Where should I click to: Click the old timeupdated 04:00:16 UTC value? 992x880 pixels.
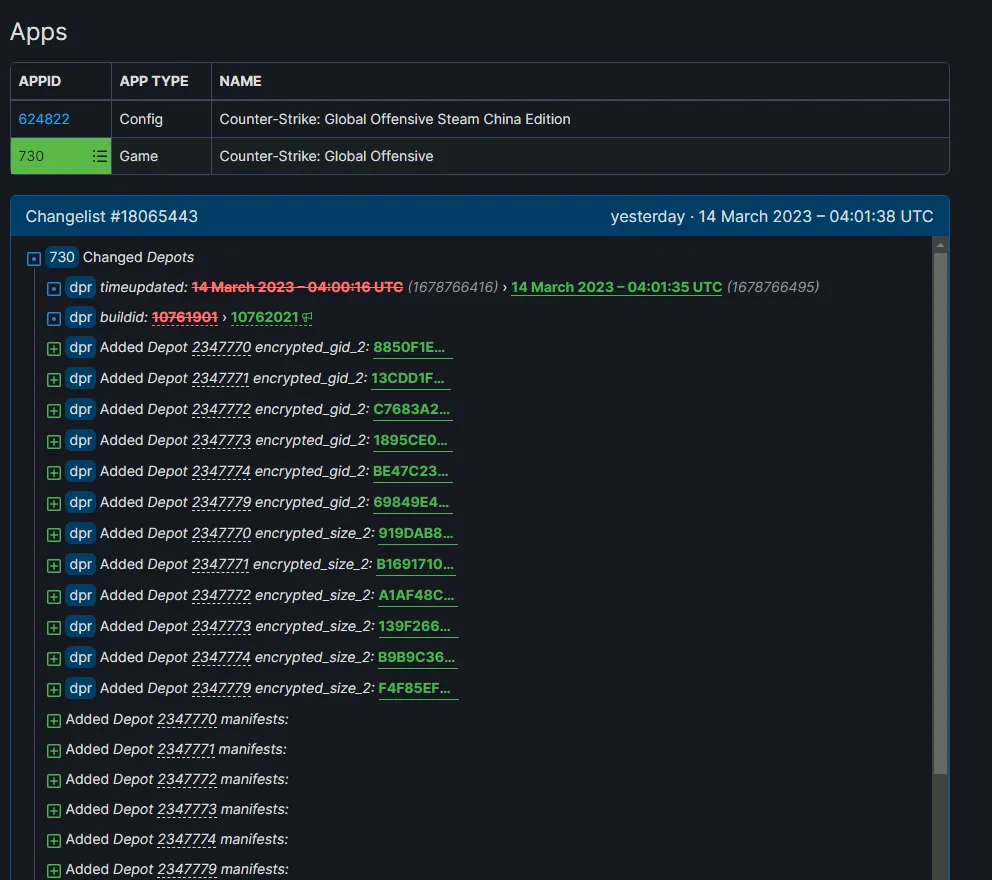point(297,287)
